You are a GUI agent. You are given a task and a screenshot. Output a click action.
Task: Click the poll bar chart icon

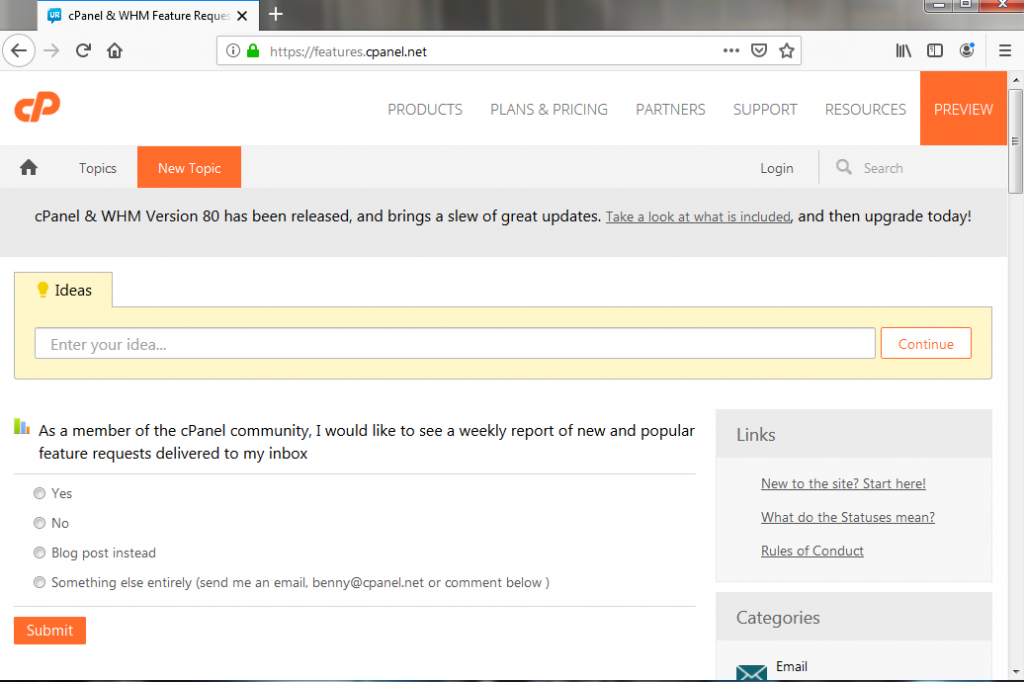coord(22,427)
